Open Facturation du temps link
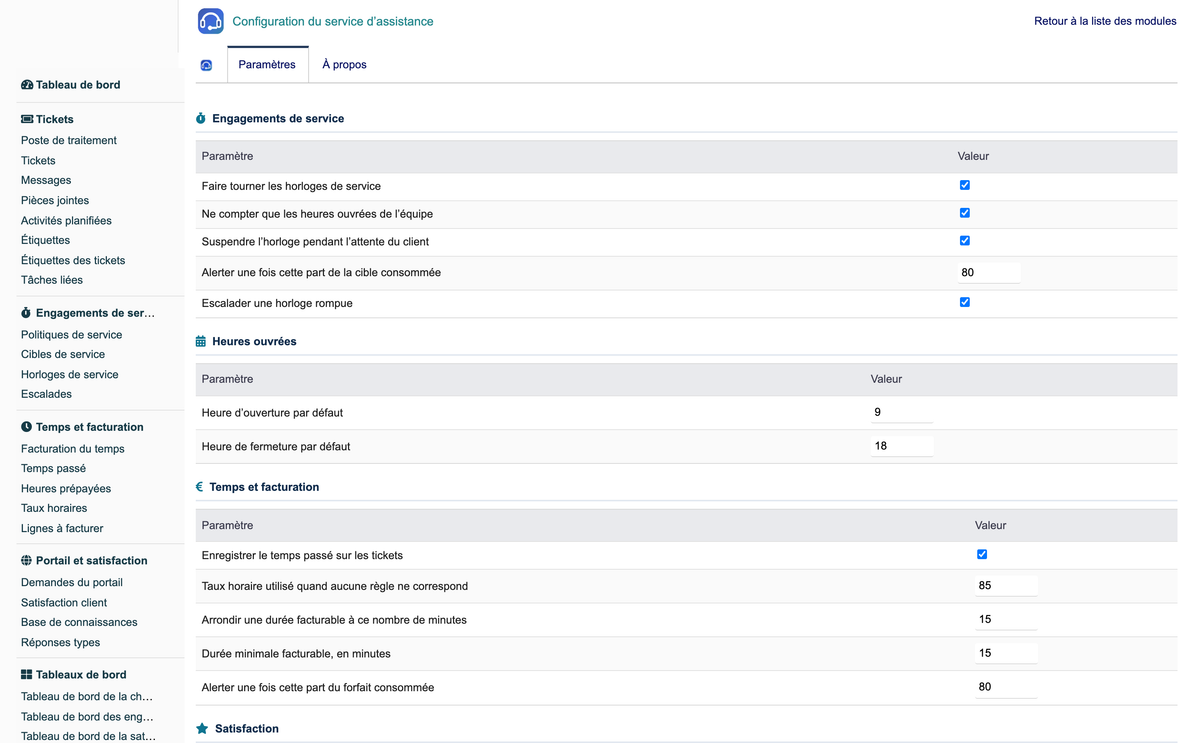The height and width of the screenshot is (743, 1200). [x=73, y=449]
